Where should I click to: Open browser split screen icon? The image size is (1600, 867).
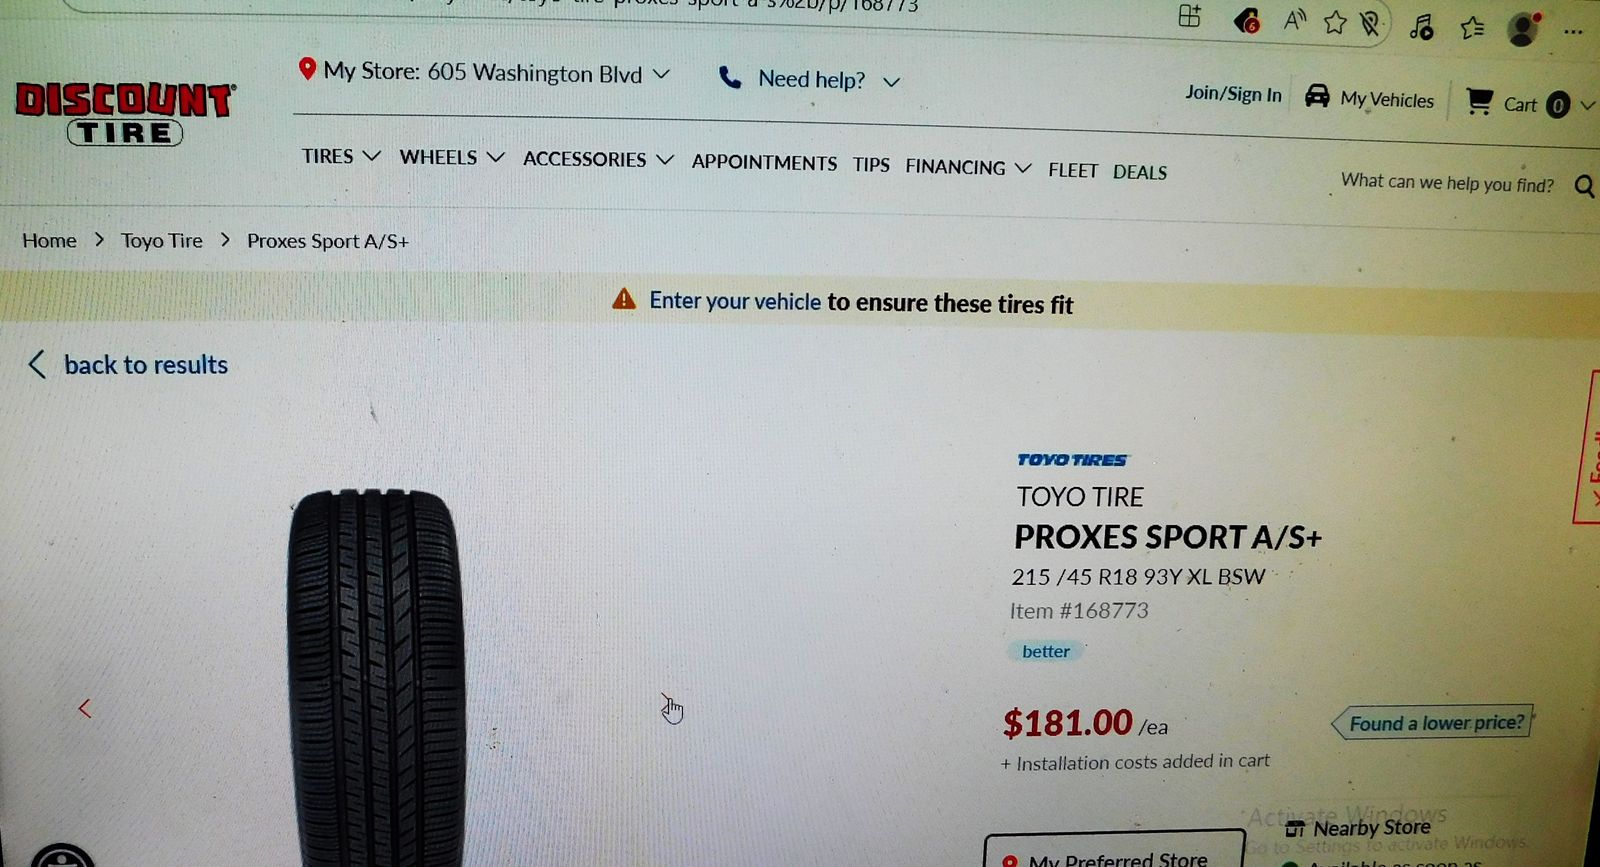1189,16
